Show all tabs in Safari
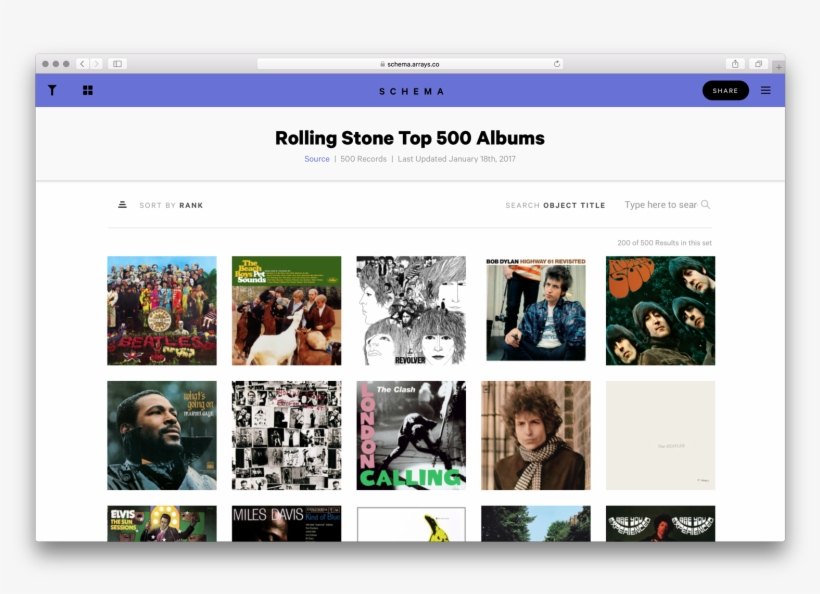Screen dimensions: 820x594 [758, 64]
